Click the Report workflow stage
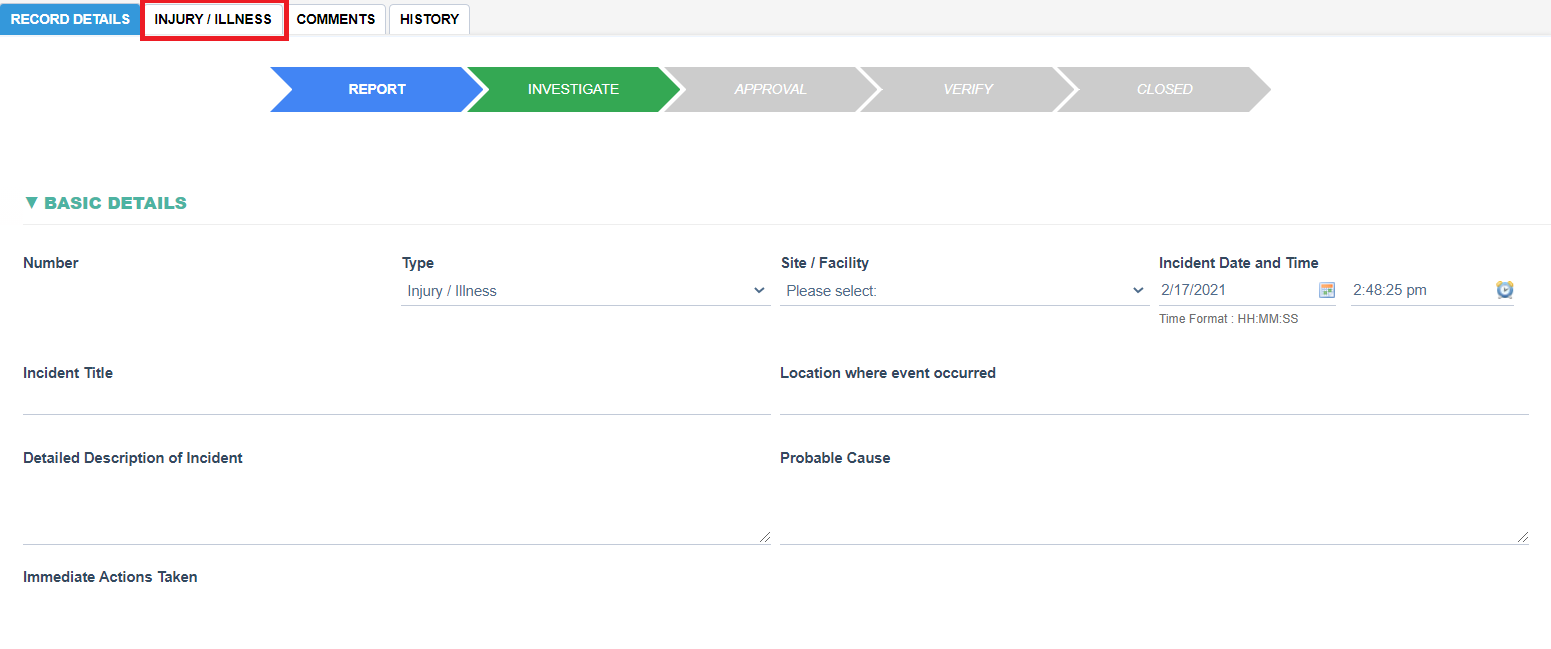This screenshot has width=1551, height=649. [376, 89]
